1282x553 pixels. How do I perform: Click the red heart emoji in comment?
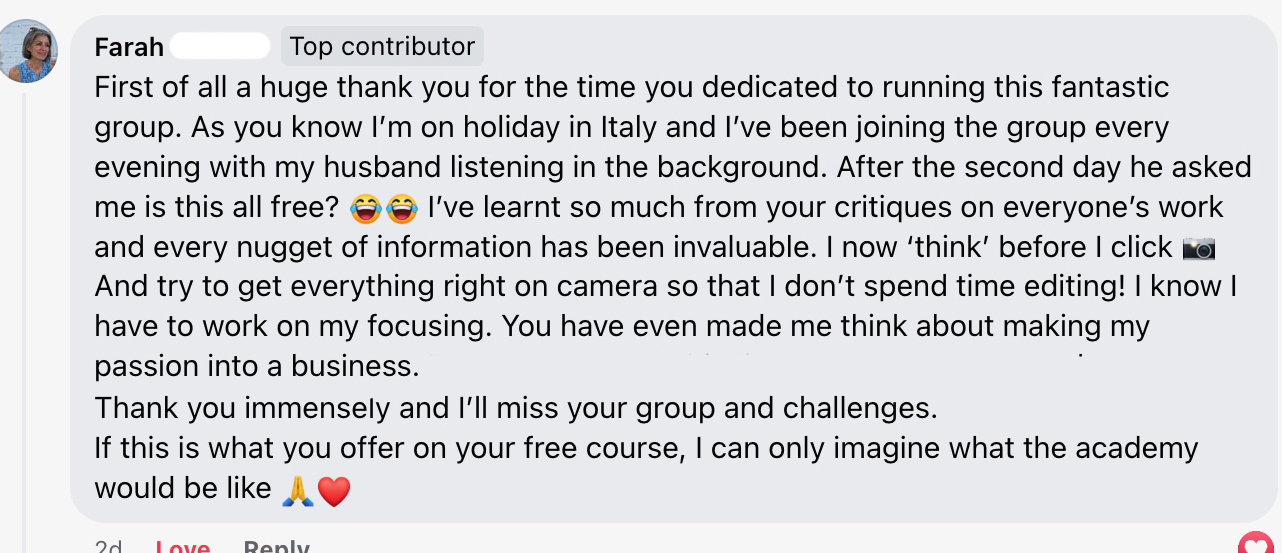tap(334, 490)
